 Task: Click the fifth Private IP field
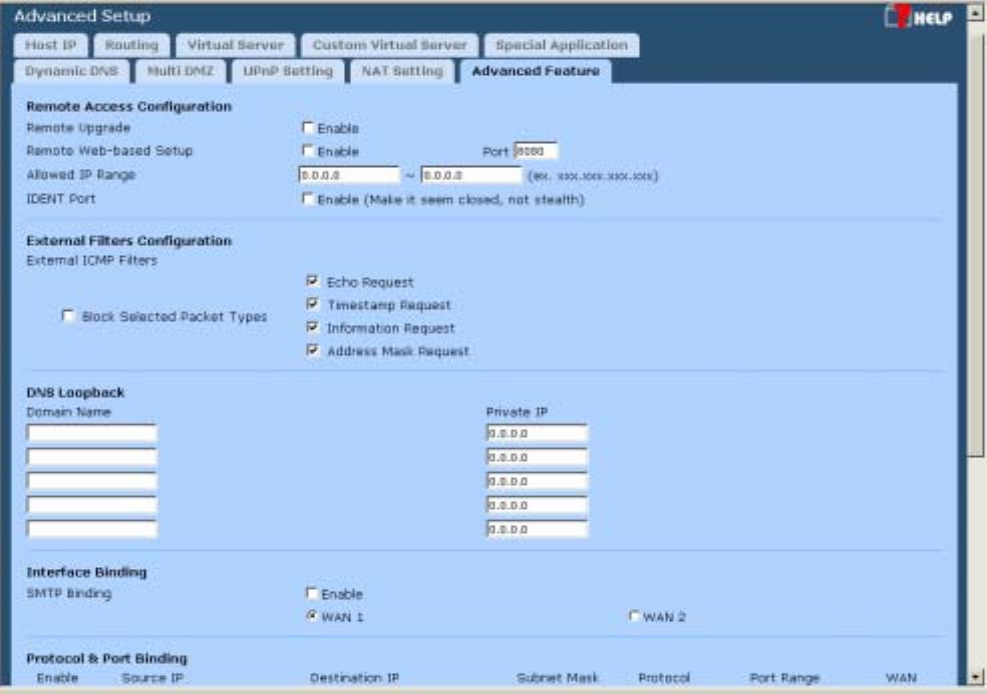537,529
